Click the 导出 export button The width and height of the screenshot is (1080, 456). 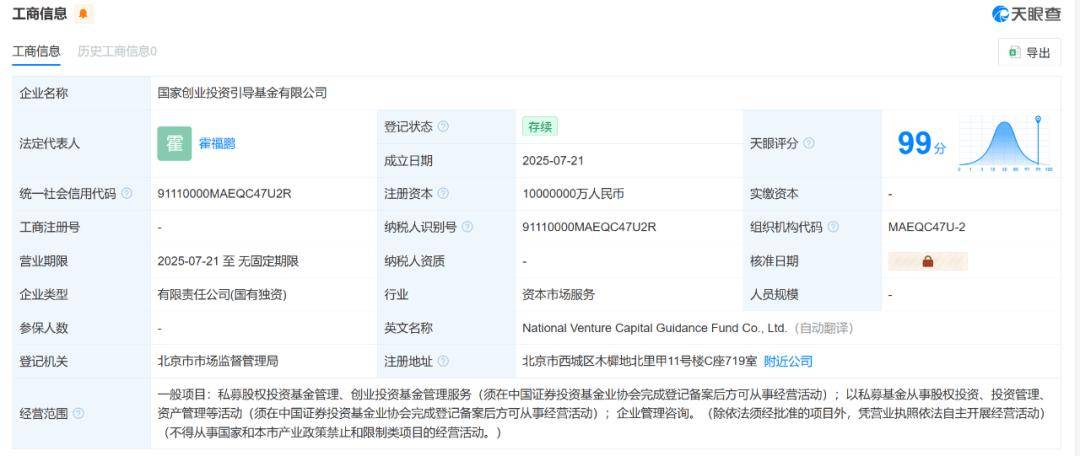click(1030, 52)
